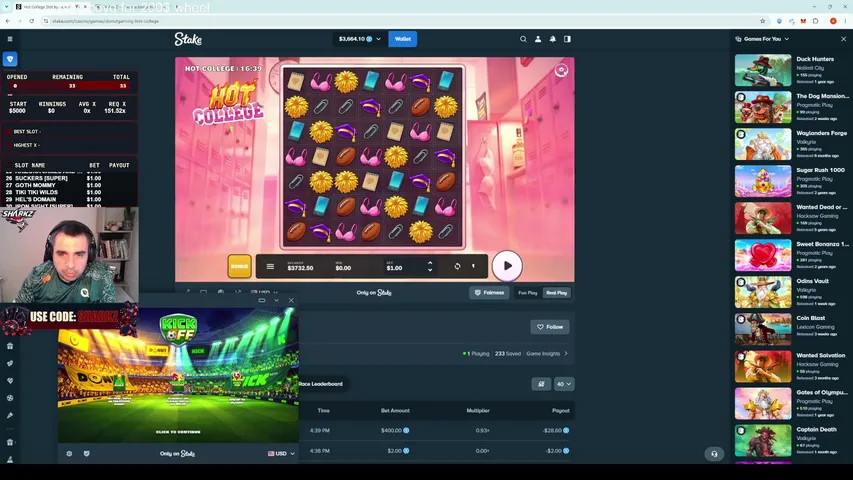Open the search magnifier icon
This screenshot has width=853, height=480.
[523, 39]
